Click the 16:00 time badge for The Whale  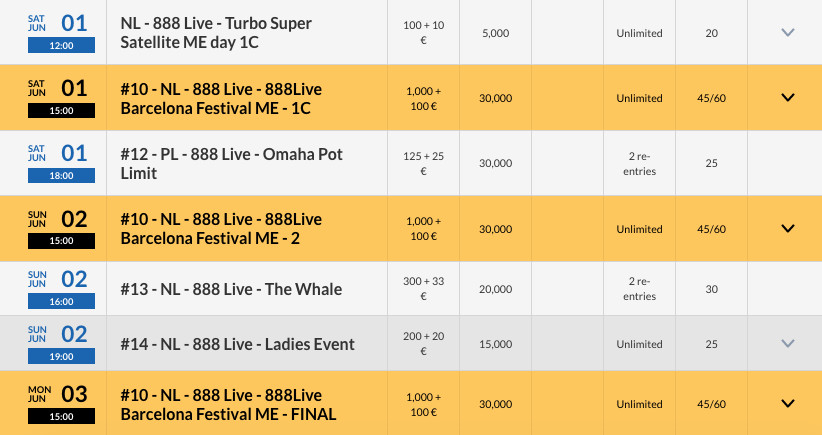61,301
